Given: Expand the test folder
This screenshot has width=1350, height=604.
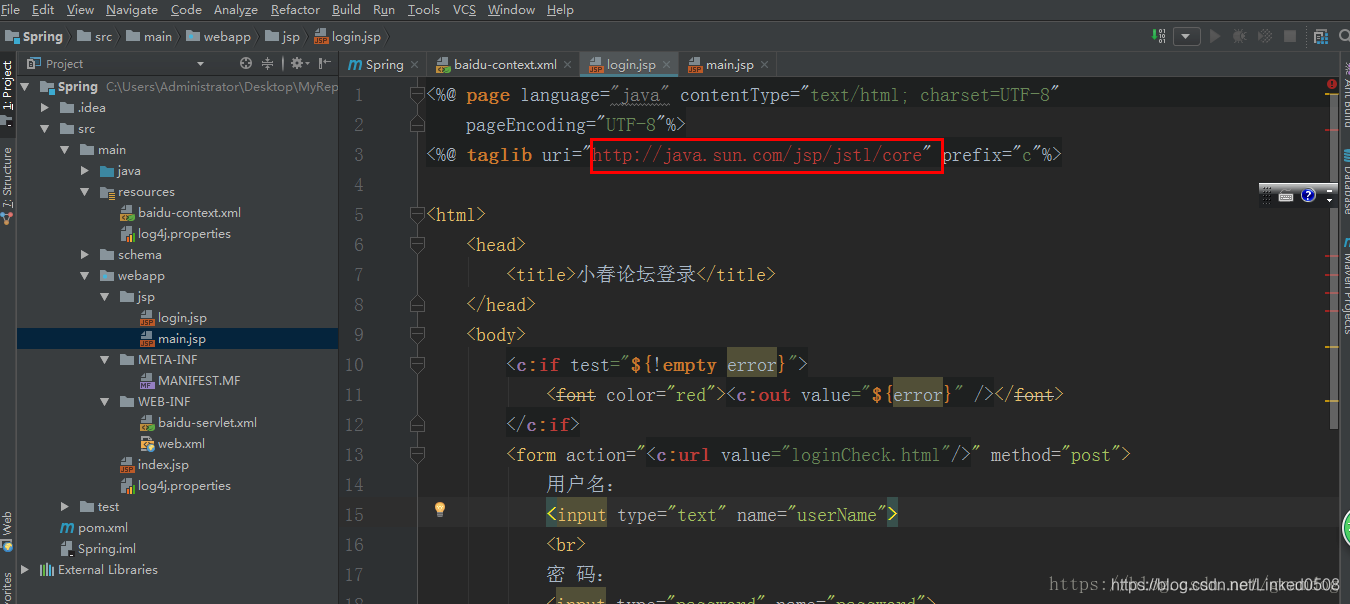Looking at the screenshot, I should [x=65, y=507].
